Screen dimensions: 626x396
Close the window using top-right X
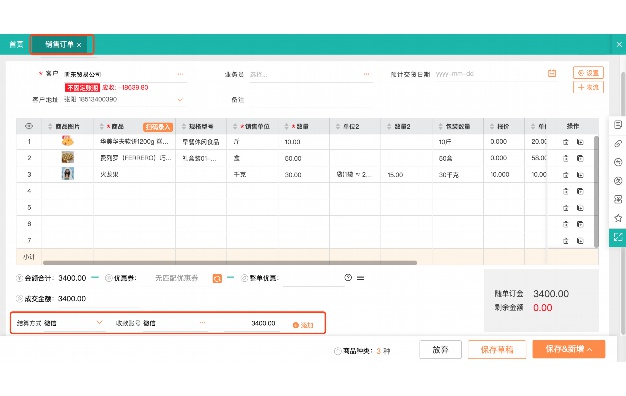click(x=619, y=44)
